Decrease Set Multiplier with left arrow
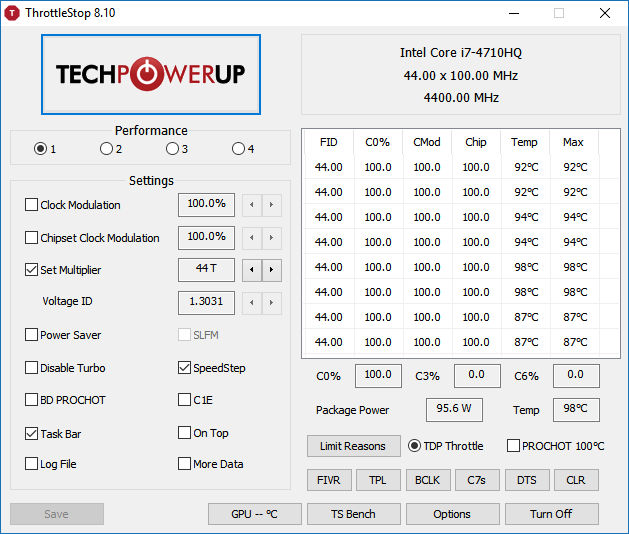This screenshot has width=629, height=534. click(x=252, y=270)
